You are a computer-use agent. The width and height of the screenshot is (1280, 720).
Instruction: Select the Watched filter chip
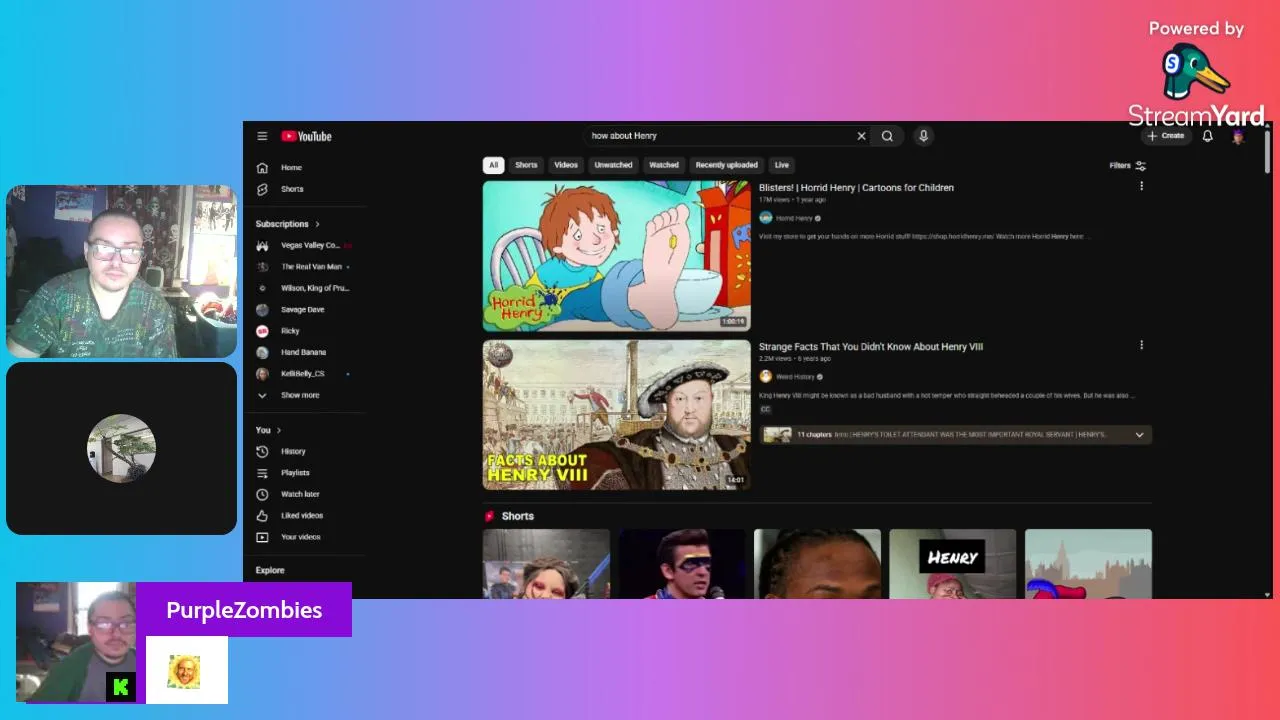(x=664, y=165)
